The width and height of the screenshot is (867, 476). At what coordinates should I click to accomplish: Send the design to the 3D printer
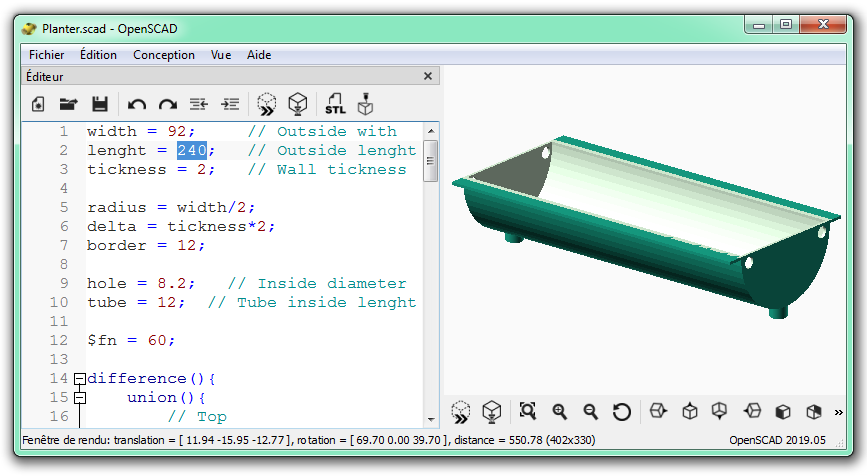tap(365, 104)
